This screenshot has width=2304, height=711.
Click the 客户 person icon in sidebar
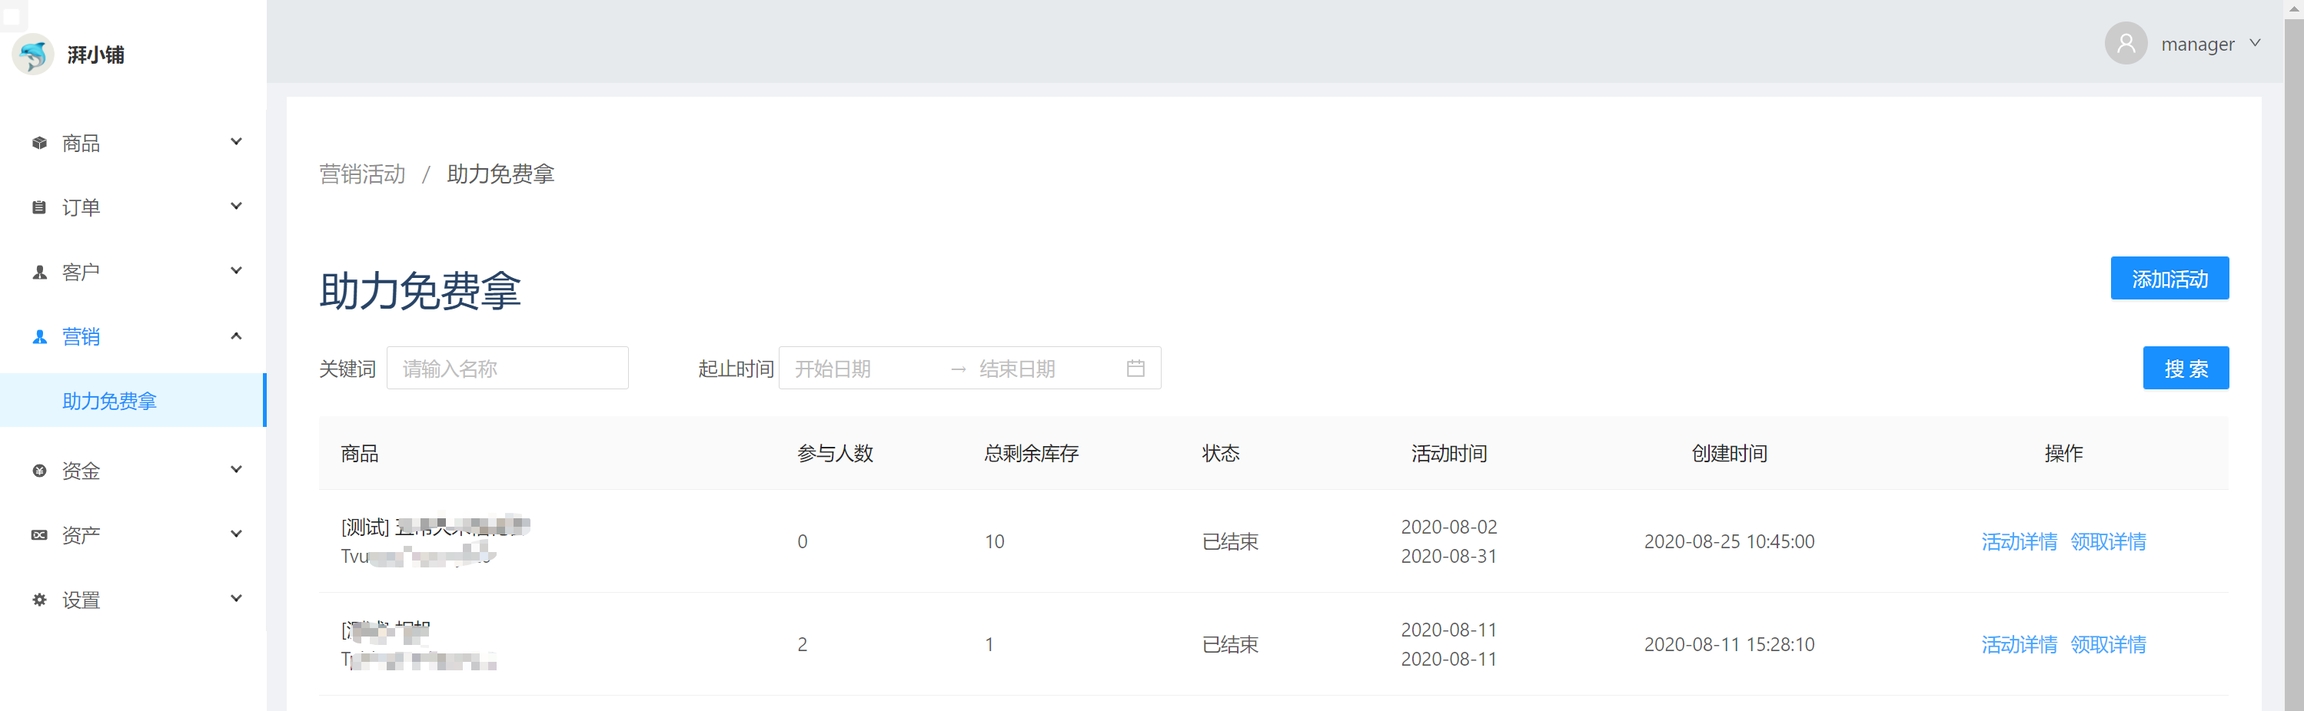(39, 272)
